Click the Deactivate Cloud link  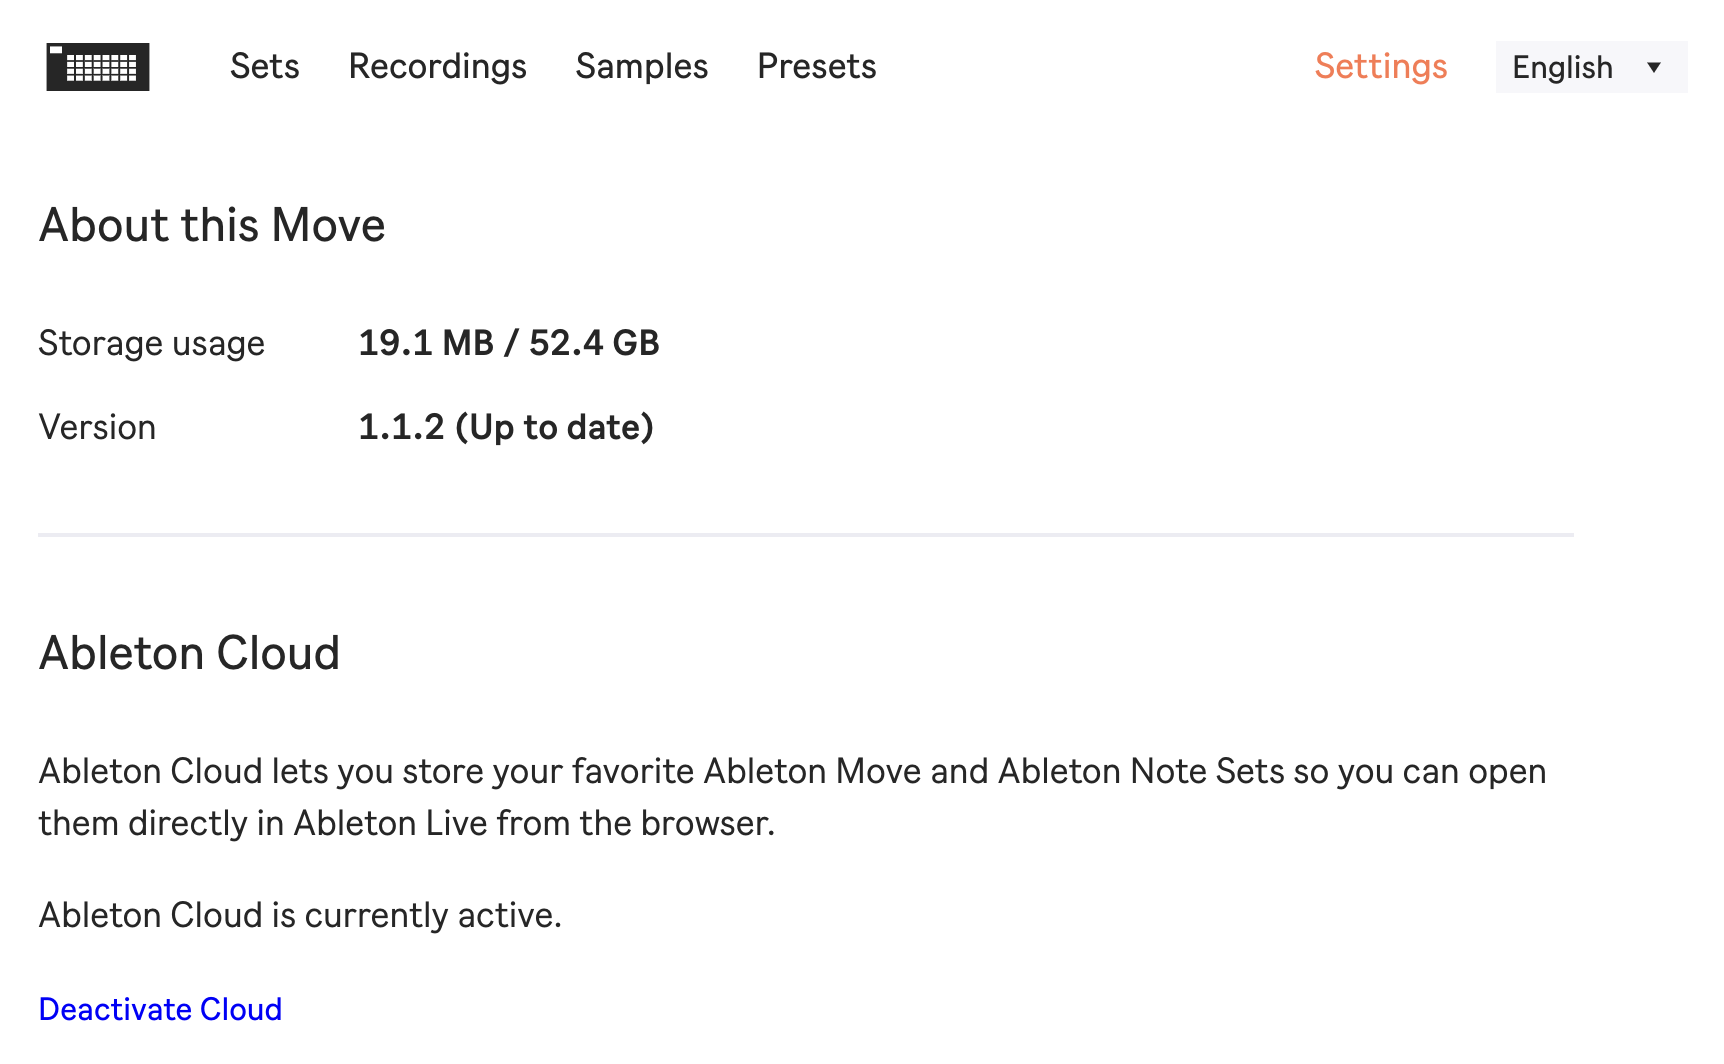coord(160,1009)
